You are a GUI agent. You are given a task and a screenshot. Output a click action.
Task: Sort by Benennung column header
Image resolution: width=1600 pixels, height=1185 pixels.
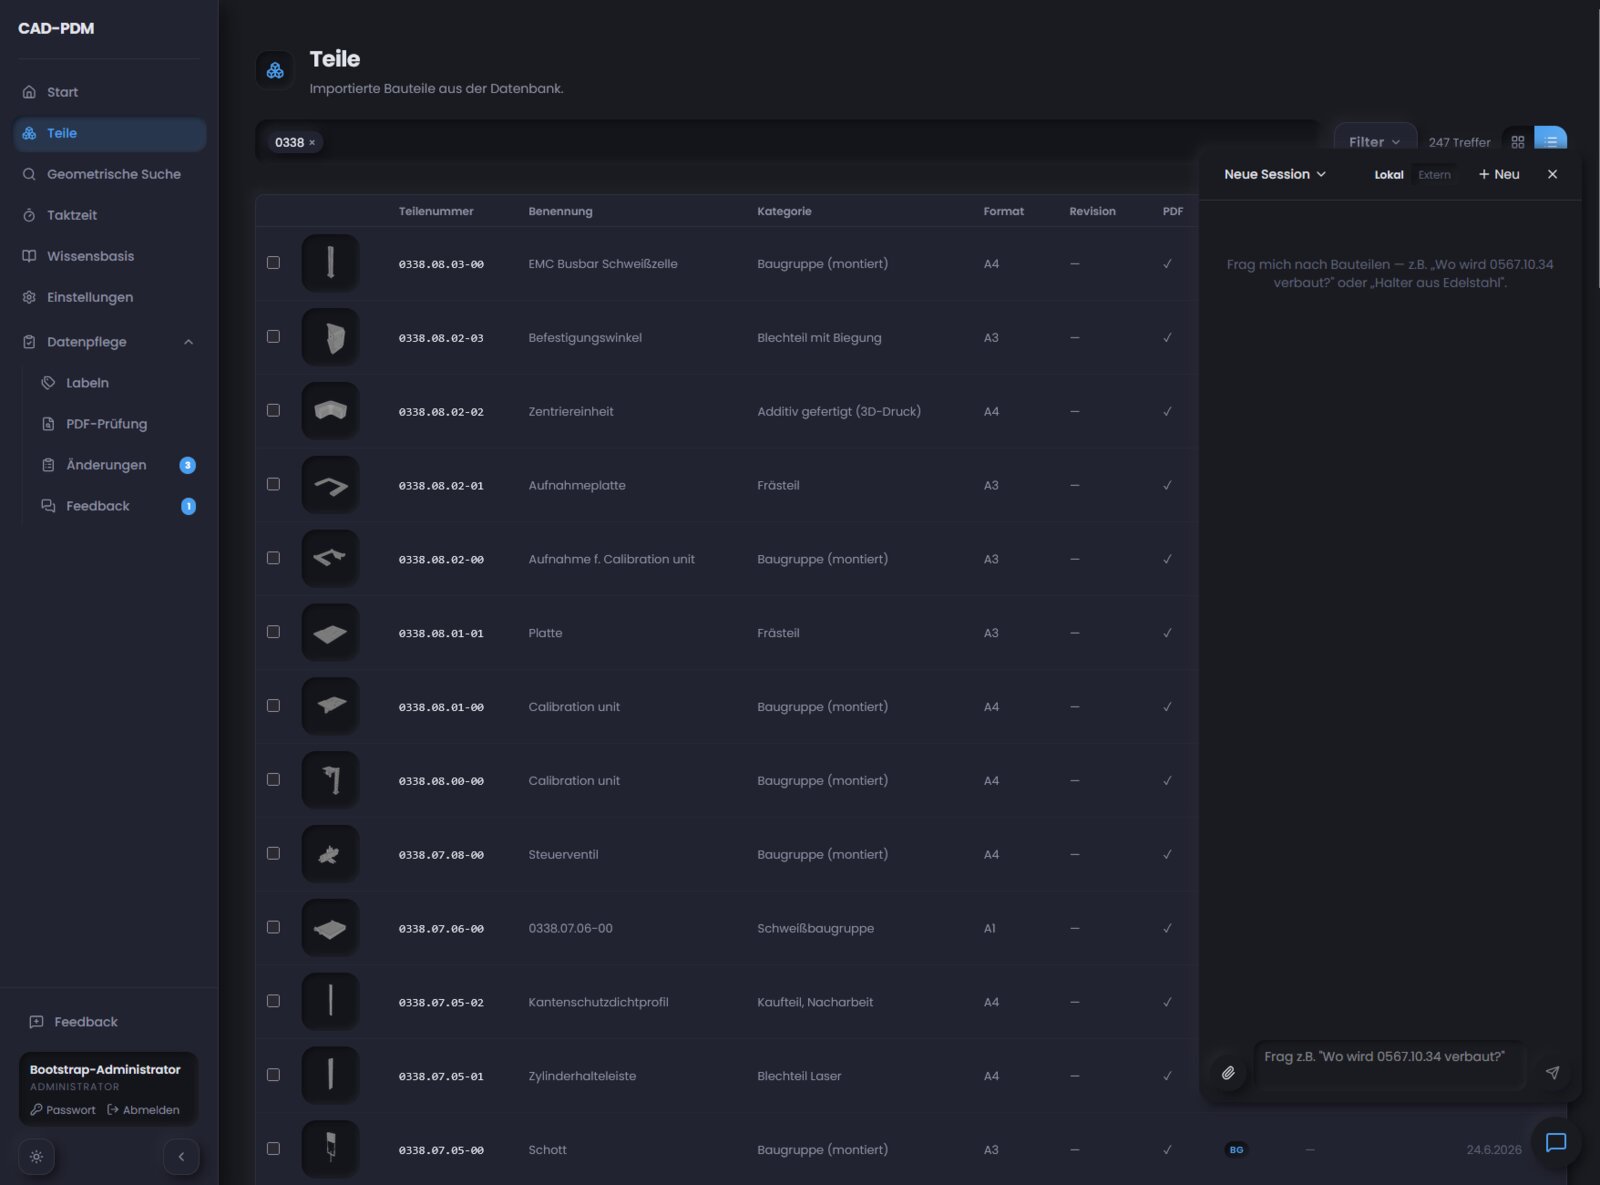pyautogui.click(x=560, y=211)
